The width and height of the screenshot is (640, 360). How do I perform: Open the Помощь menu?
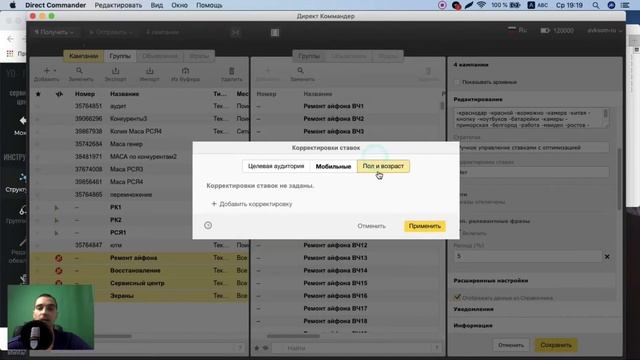point(209,5)
